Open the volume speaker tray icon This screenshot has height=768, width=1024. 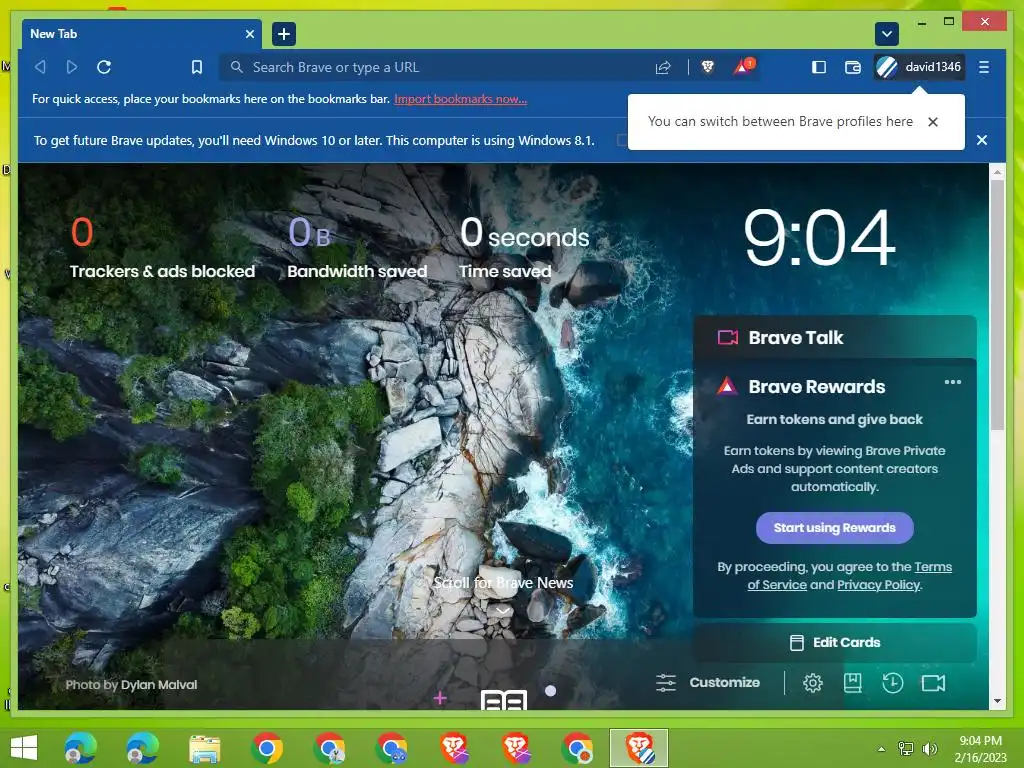929,749
